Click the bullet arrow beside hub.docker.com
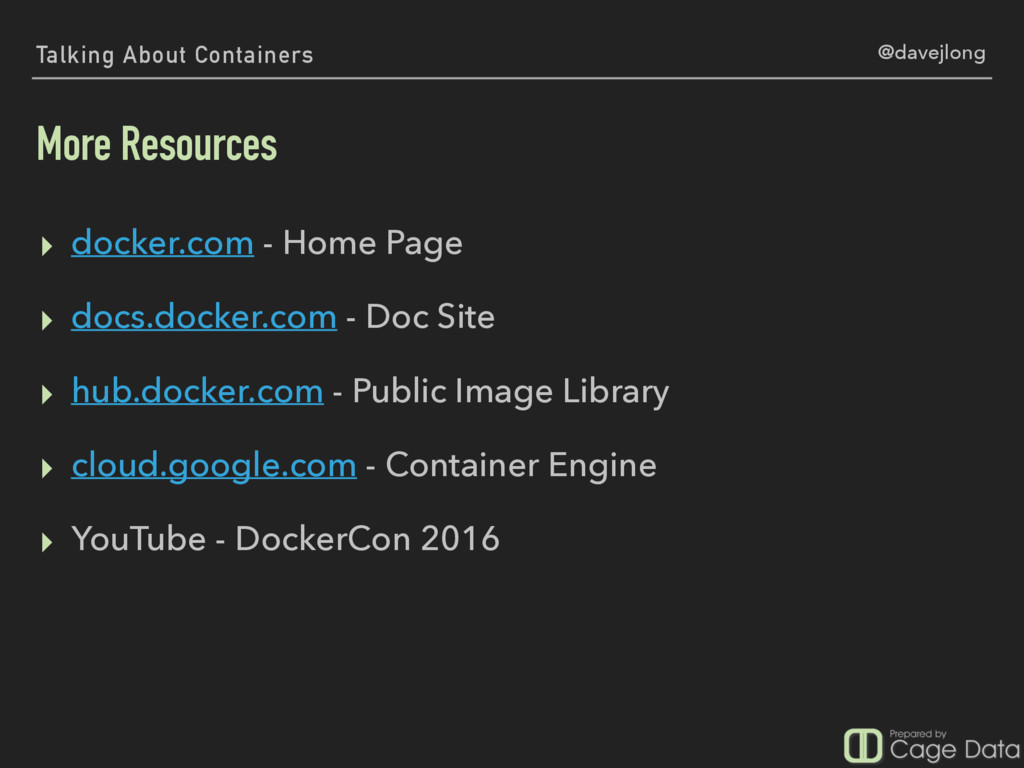This screenshot has height=768, width=1024. 46,394
